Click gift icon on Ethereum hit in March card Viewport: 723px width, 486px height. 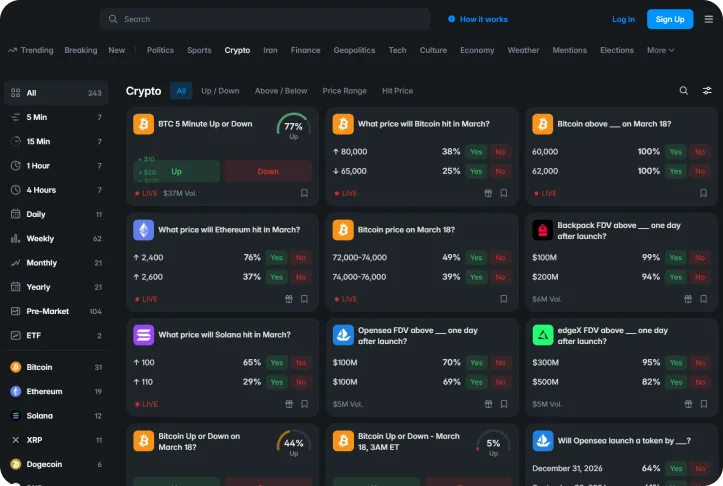289,299
